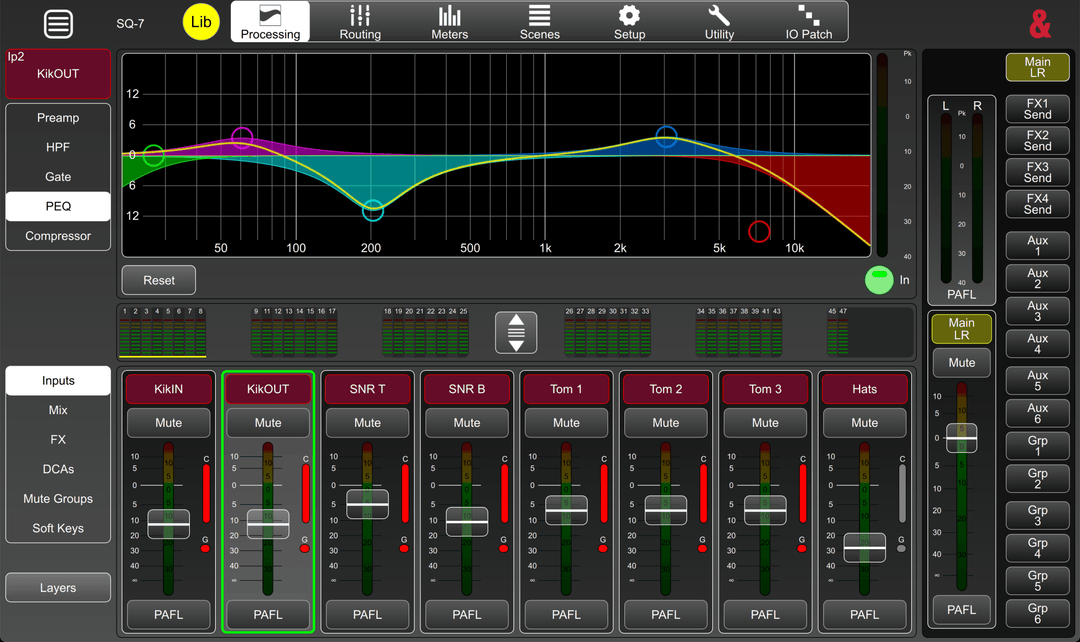Switch to the Compressor tab

click(58, 236)
